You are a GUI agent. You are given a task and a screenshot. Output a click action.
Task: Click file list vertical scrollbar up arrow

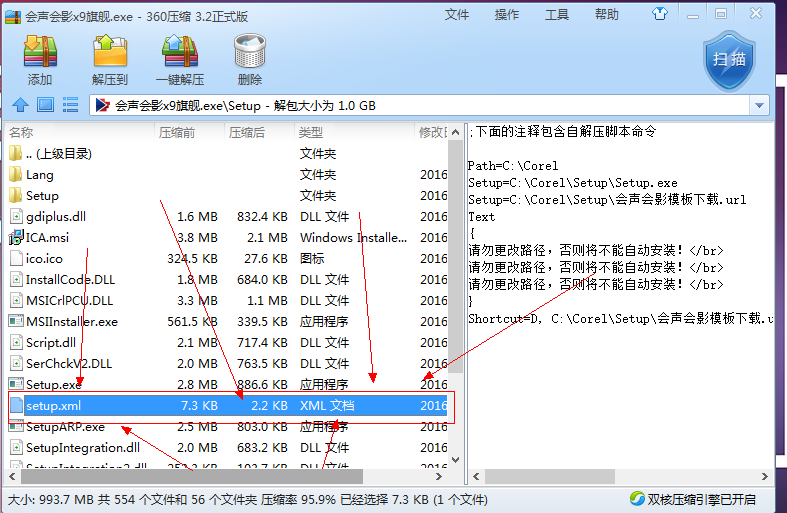coord(455,132)
